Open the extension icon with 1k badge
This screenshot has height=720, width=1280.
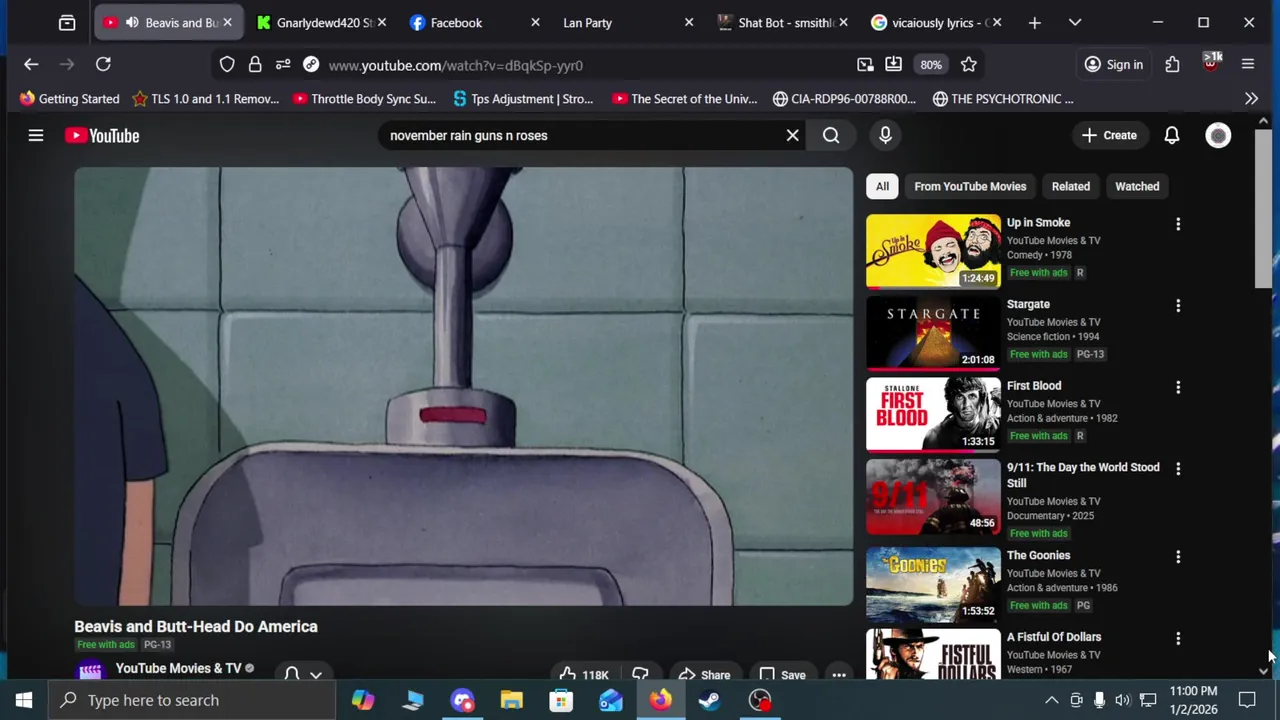coord(1211,62)
